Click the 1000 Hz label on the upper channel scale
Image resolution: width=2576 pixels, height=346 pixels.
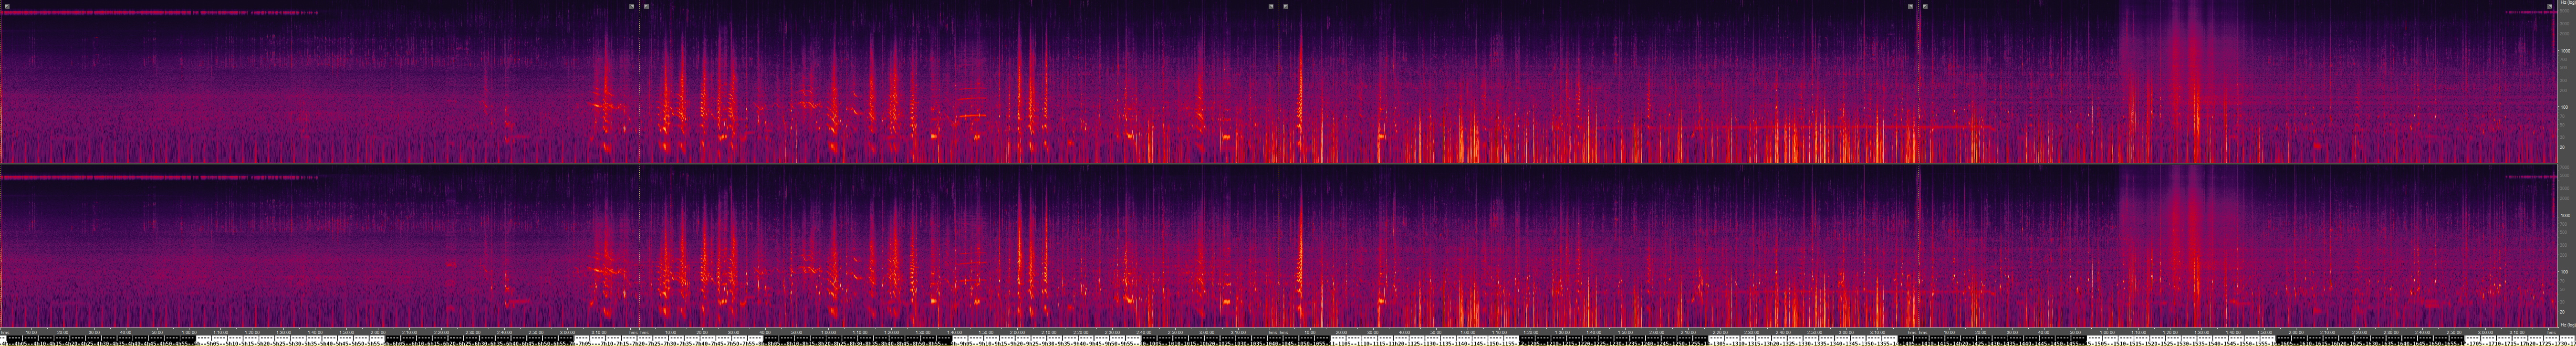click(x=2564, y=50)
